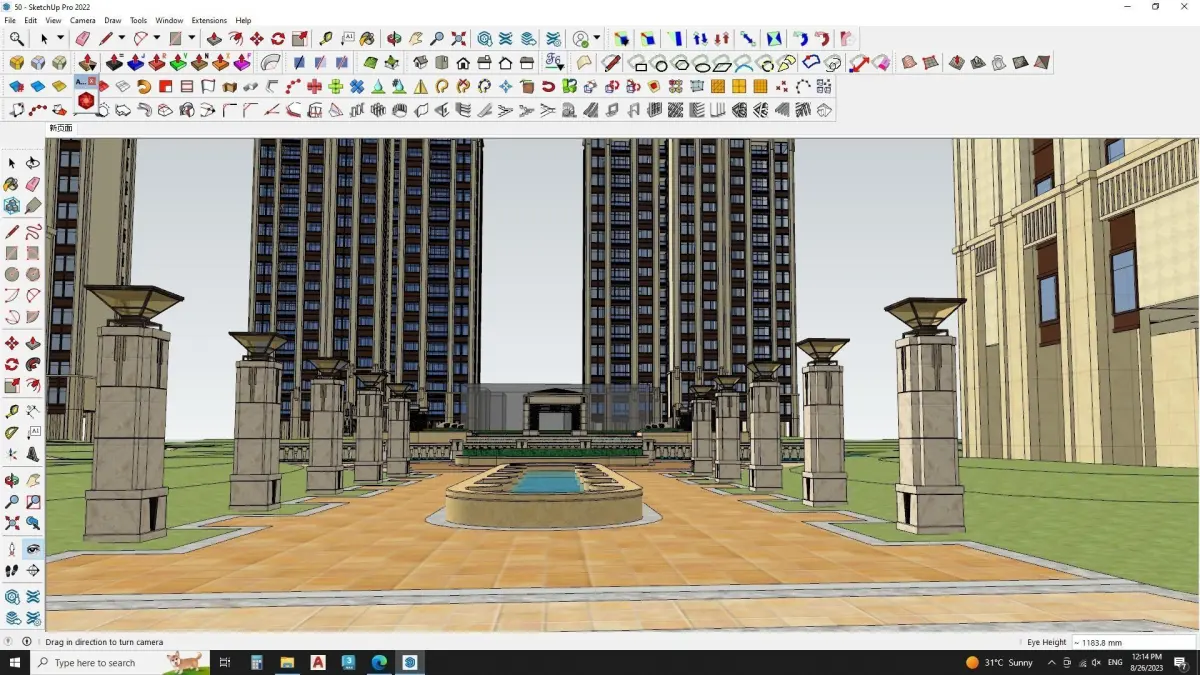Select the Search magnifier icon in top toolbar
Screen dimensions: 1200x675
click(x=17, y=38)
